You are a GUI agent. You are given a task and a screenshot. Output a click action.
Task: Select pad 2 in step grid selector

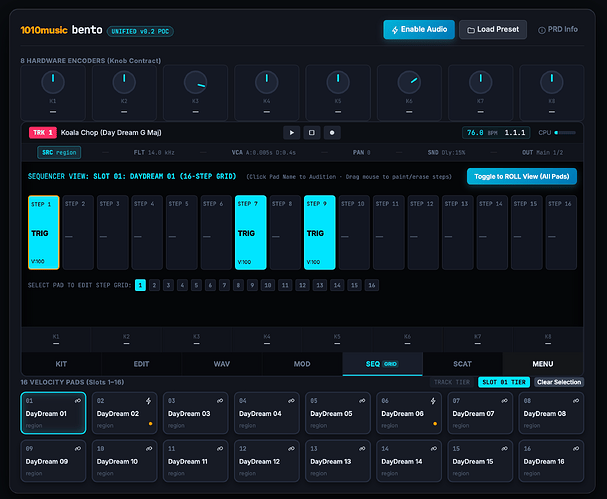pos(154,285)
